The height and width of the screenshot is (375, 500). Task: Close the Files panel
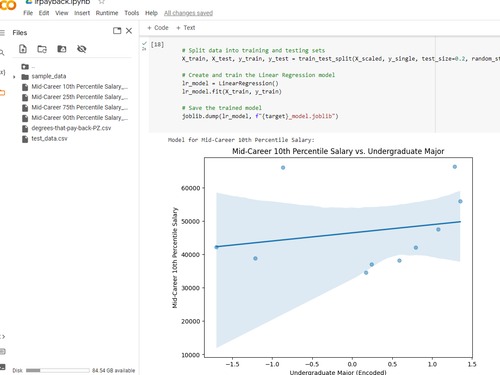coord(129,31)
